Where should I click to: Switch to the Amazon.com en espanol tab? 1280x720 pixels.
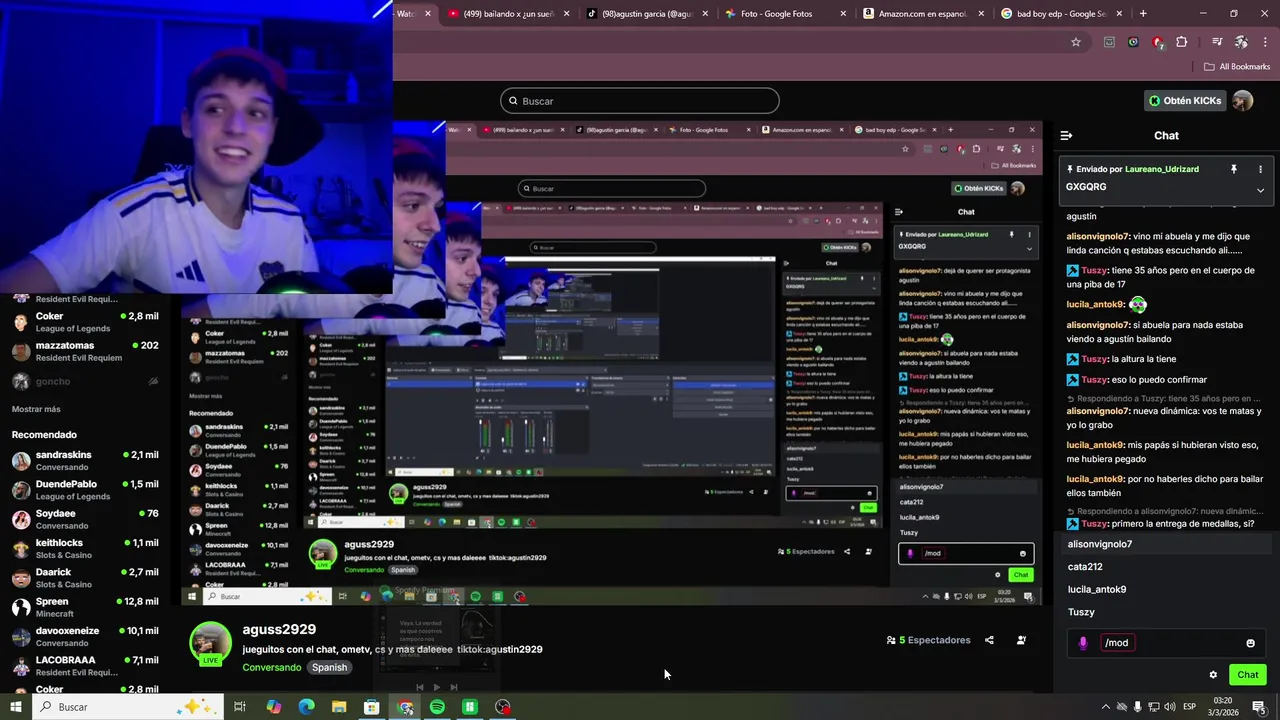pos(920,14)
